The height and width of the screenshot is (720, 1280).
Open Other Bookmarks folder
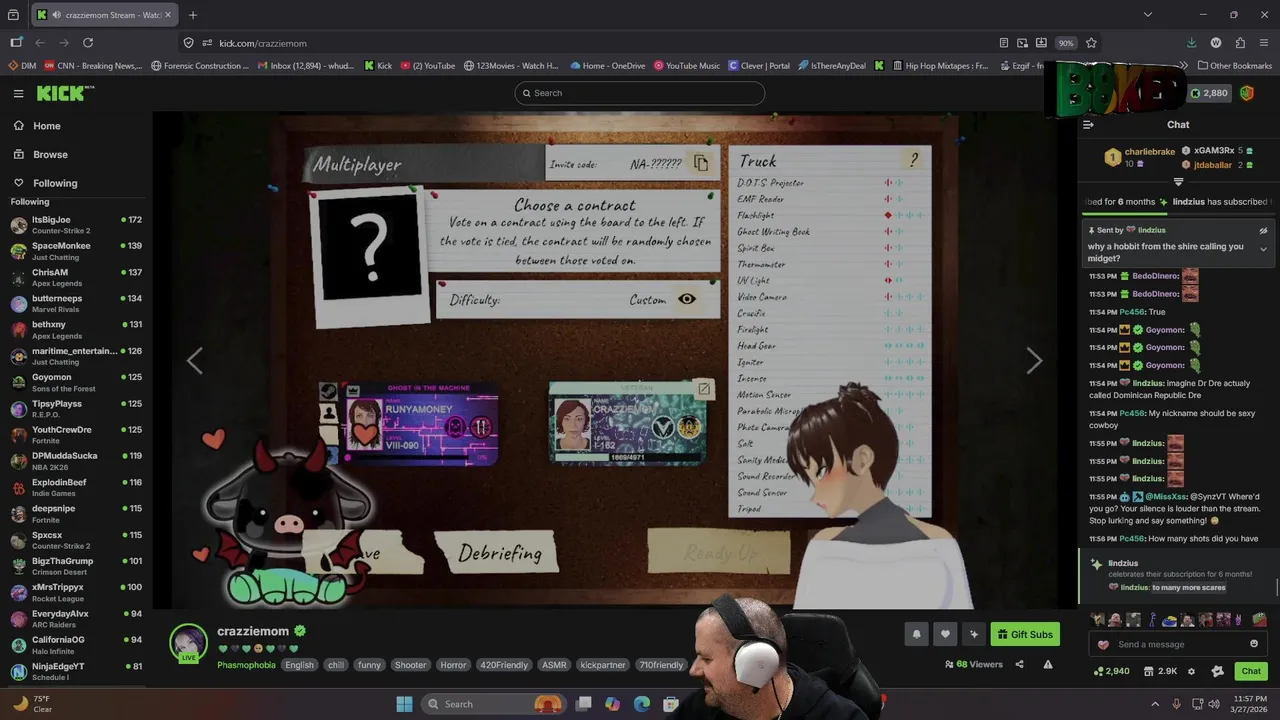point(1235,66)
